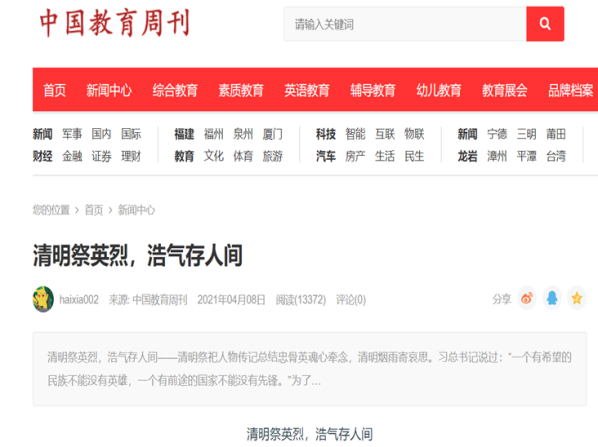Open the 首页 item in the red navigation bar
This screenshot has width=598, height=447.
pyautogui.click(x=55, y=90)
